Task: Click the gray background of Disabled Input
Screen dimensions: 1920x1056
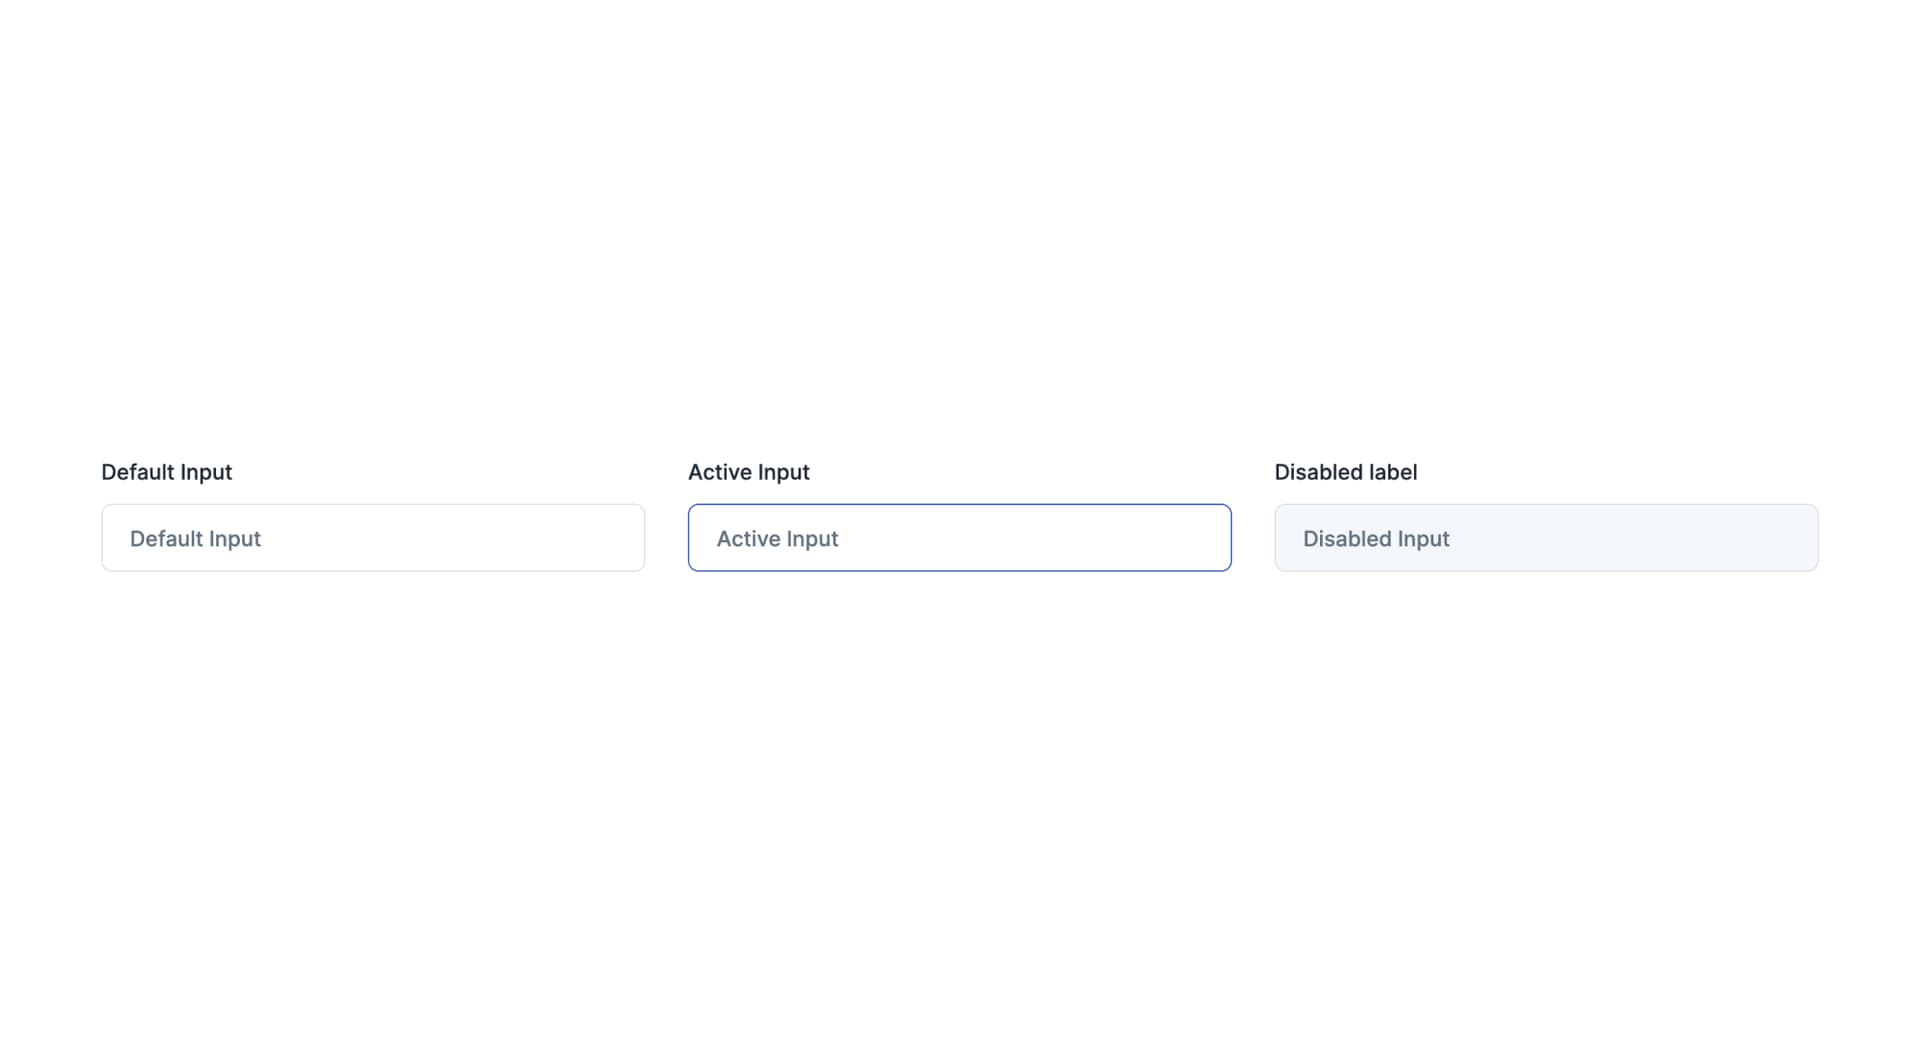Action: tap(1650, 537)
